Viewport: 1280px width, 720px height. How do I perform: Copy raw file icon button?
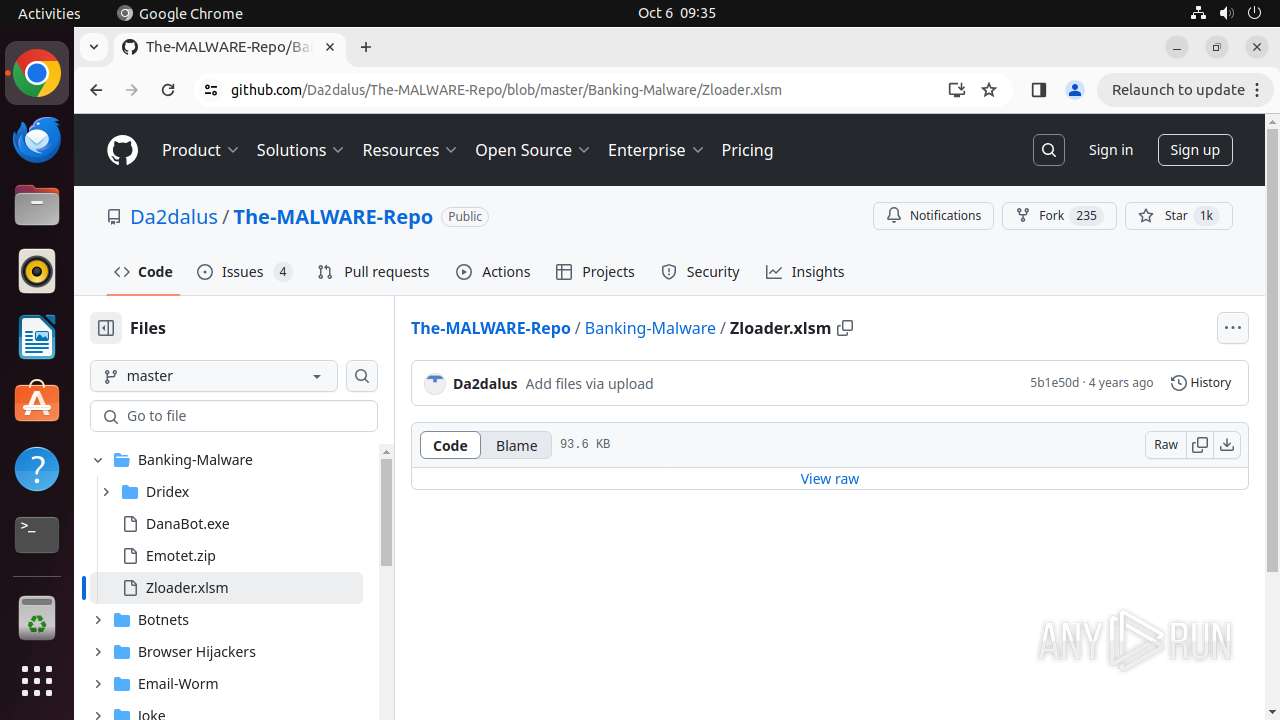click(x=1200, y=445)
